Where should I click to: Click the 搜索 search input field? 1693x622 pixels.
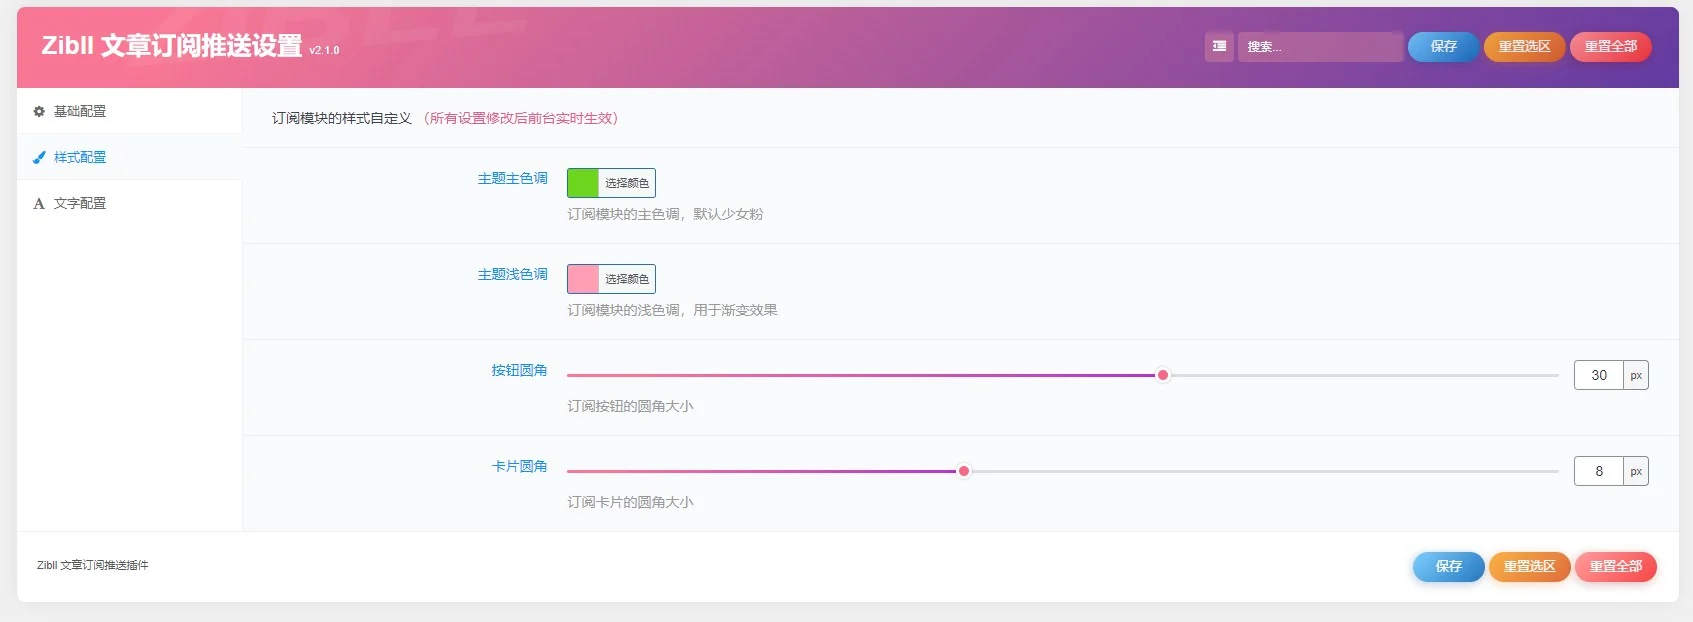pos(1320,47)
